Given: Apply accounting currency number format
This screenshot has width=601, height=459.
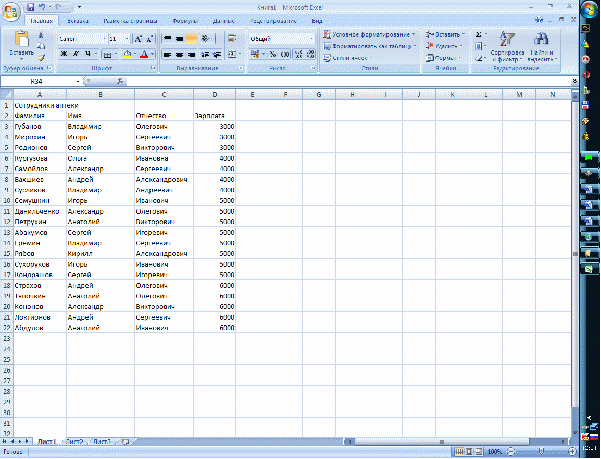Looking at the screenshot, I should coord(255,54).
